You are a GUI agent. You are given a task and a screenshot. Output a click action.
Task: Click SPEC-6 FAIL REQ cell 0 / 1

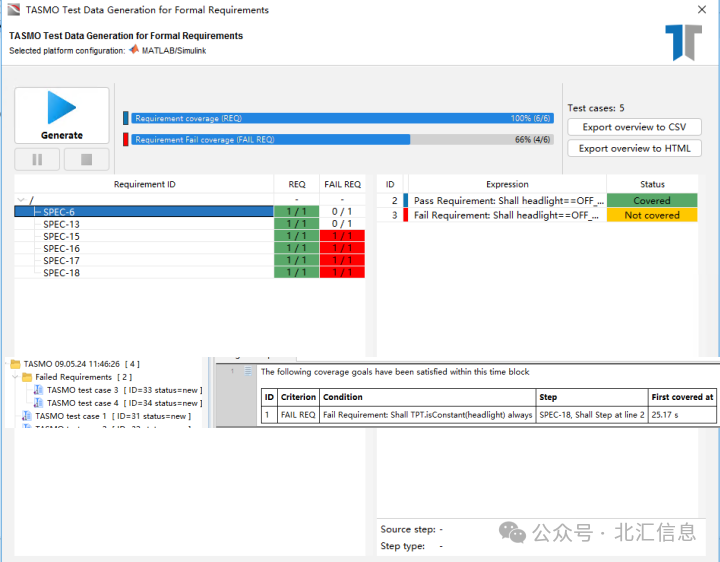[x=342, y=212]
